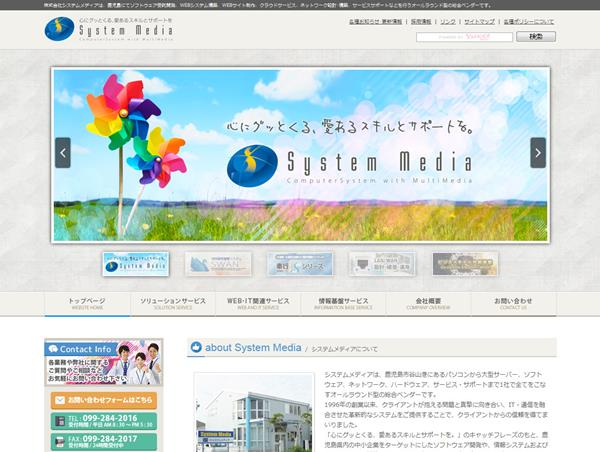
Task: Click the envelope icon on contact form button
Action: pyautogui.click(x=60, y=400)
